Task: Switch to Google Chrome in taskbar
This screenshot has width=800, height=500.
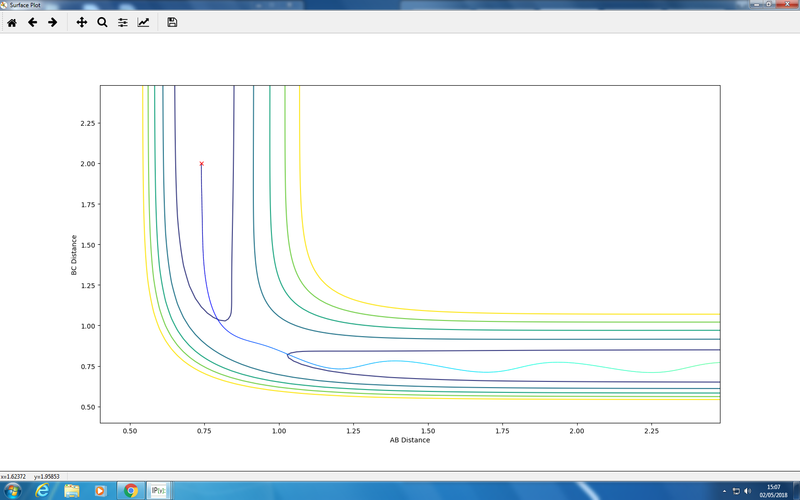Action: point(130,490)
